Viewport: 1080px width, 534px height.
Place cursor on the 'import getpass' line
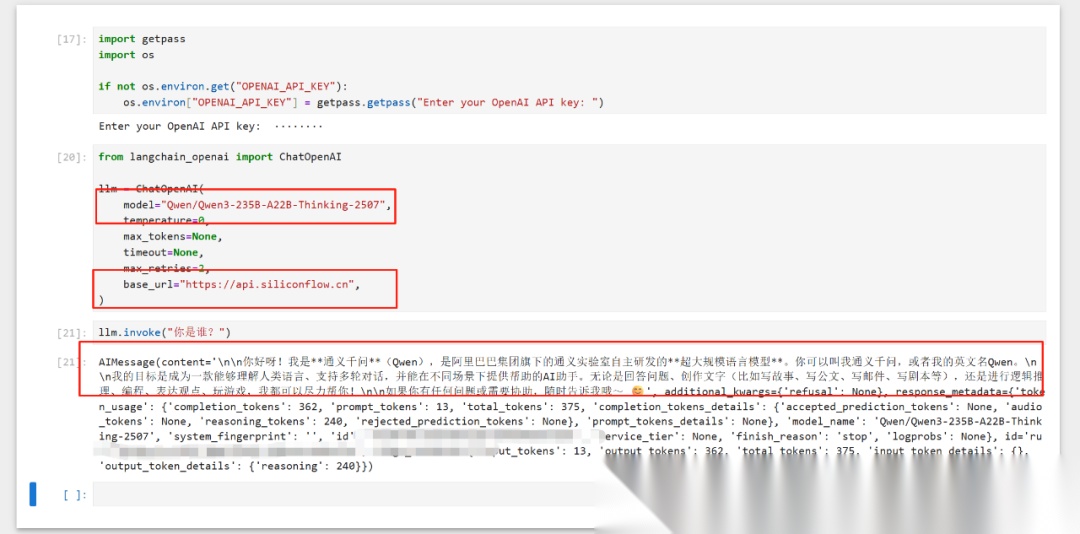pos(142,39)
